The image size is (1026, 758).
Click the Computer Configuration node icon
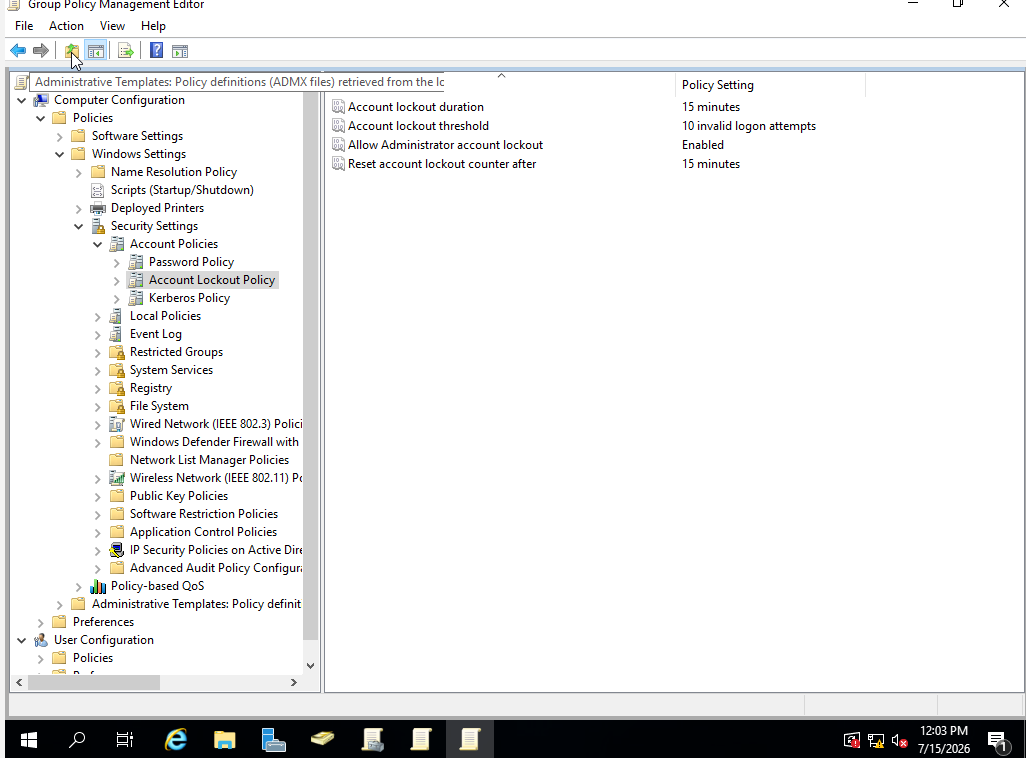pyautogui.click(x=41, y=100)
